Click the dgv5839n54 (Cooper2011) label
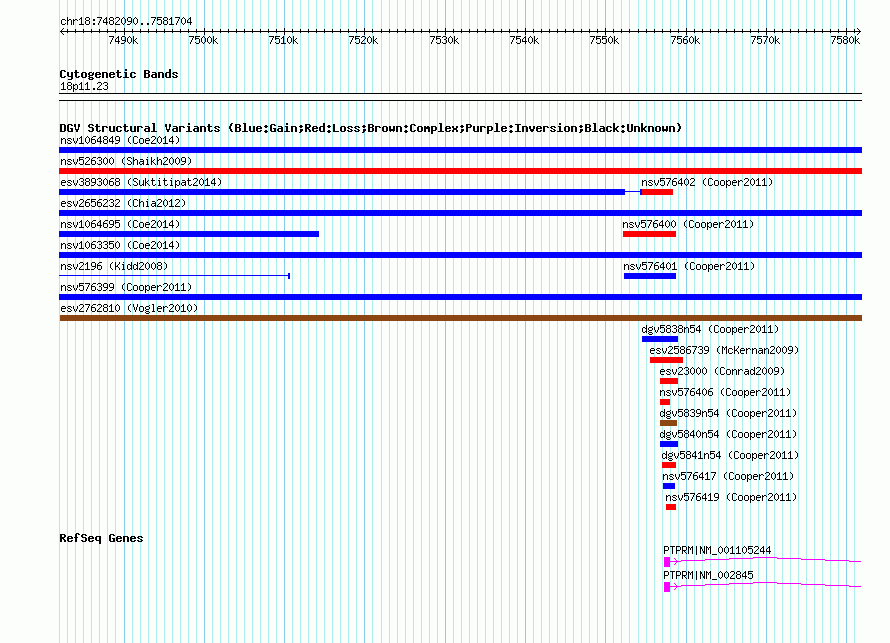Viewport: 890px width, 643px height. coord(728,413)
